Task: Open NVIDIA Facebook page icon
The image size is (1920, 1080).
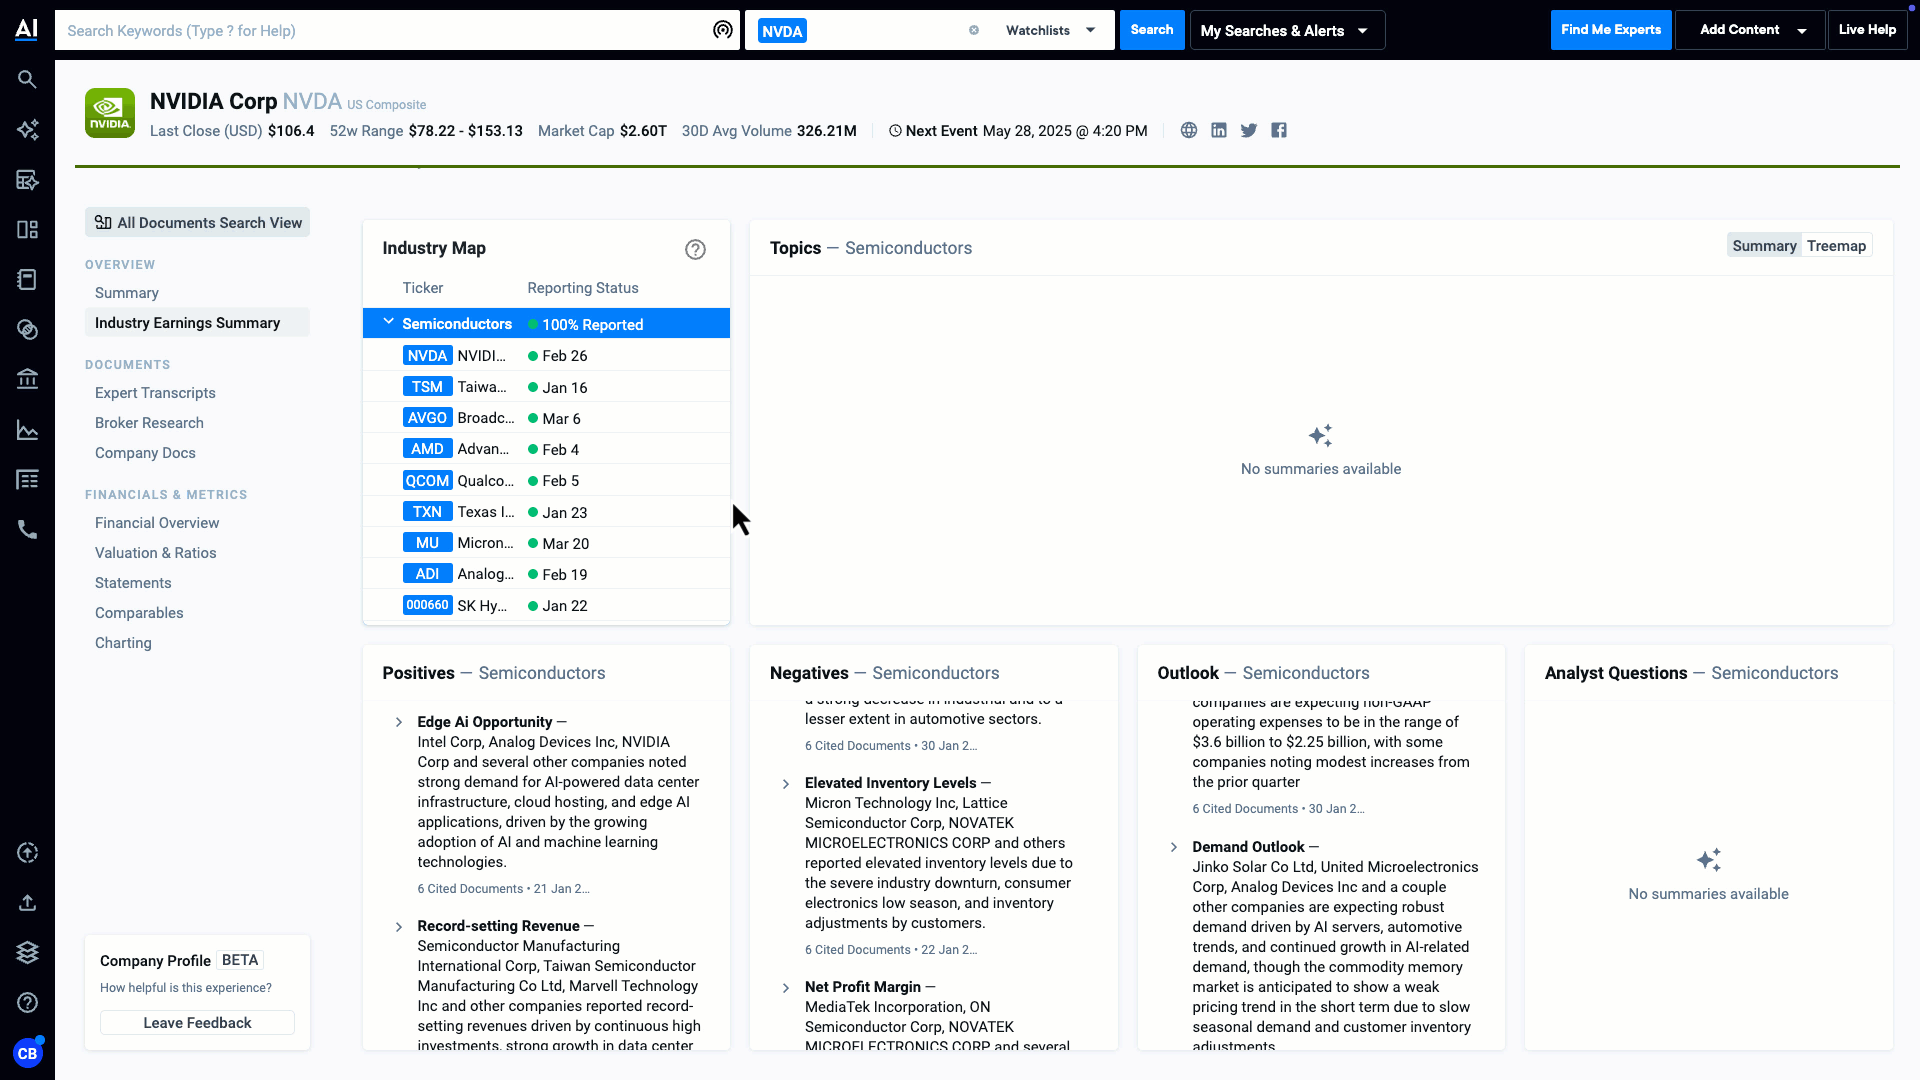Action: click(x=1278, y=130)
